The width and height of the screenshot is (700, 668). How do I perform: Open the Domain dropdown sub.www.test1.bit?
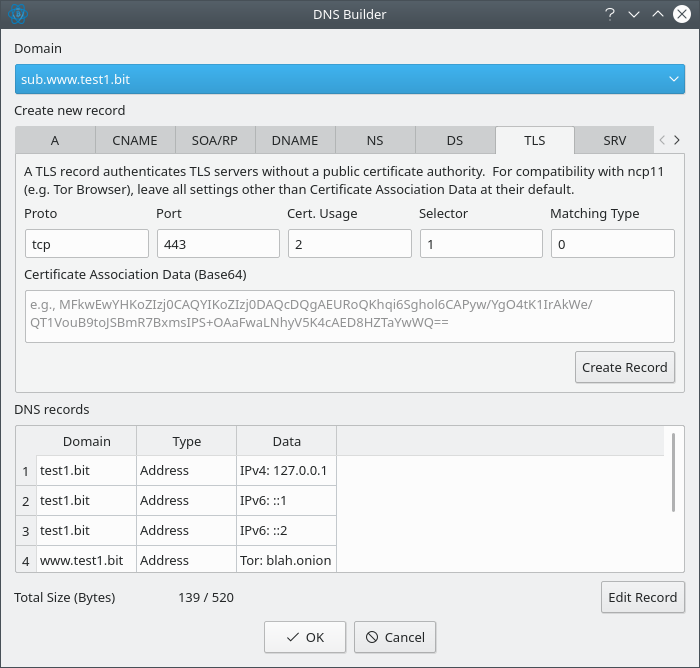pyautogui.click(x=350, y=78)
